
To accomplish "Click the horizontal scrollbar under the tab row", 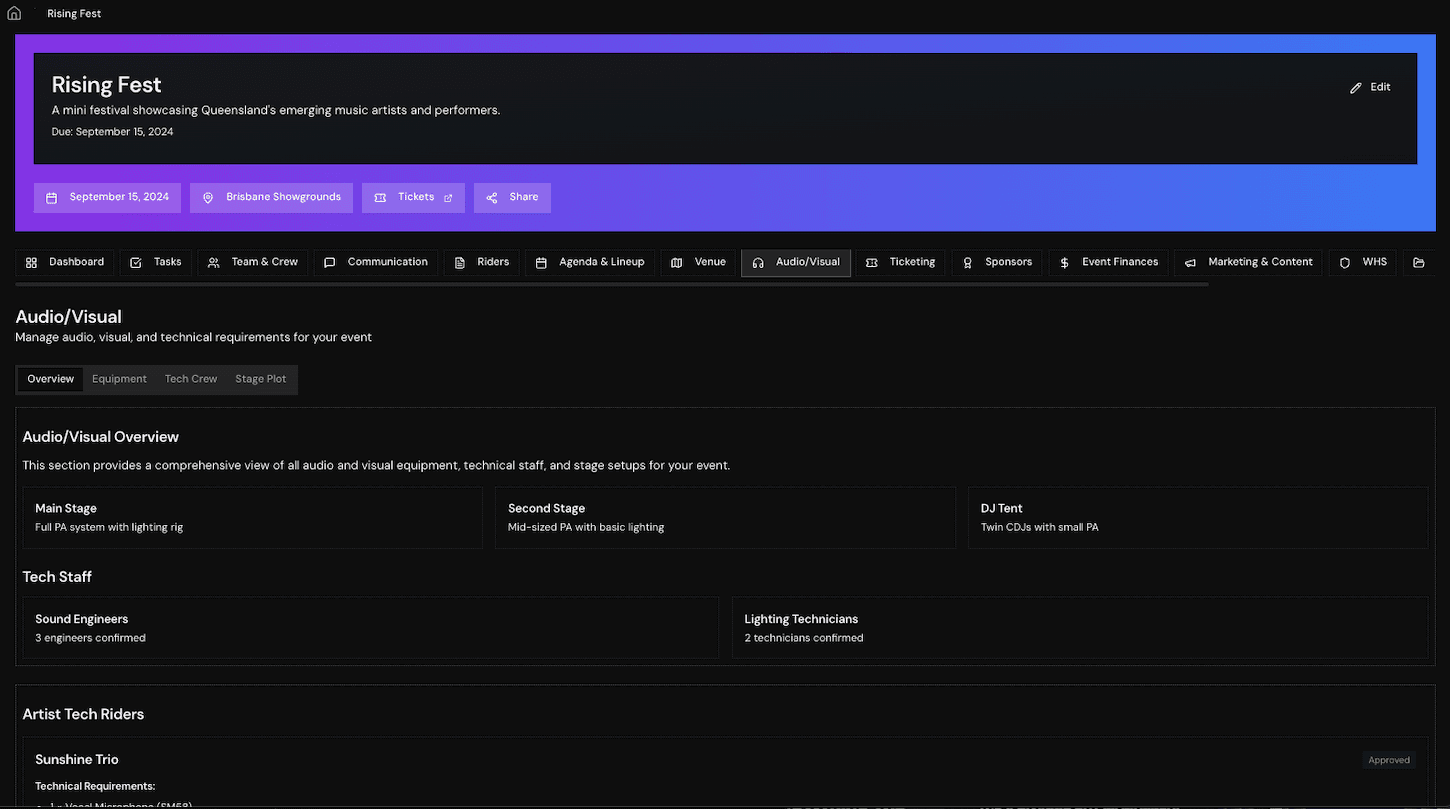I will tap(612, 284).
